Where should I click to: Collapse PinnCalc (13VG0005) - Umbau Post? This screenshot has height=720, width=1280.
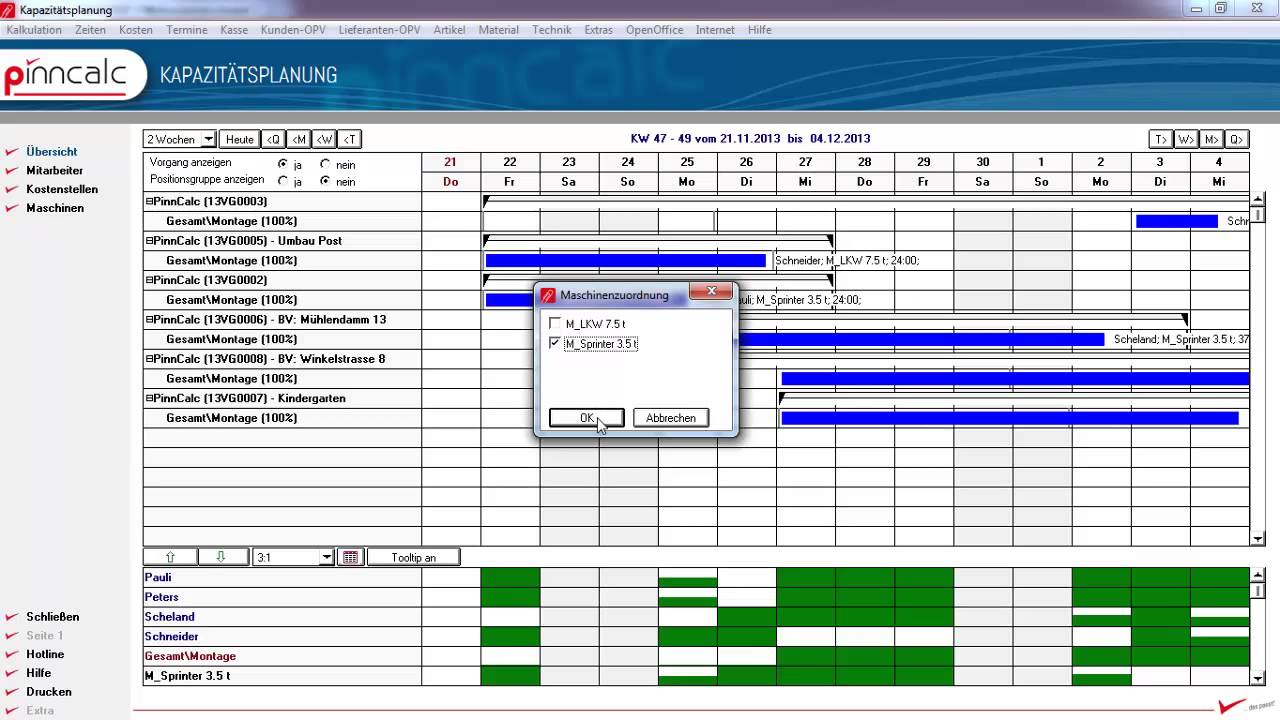[x=149, y=241]
